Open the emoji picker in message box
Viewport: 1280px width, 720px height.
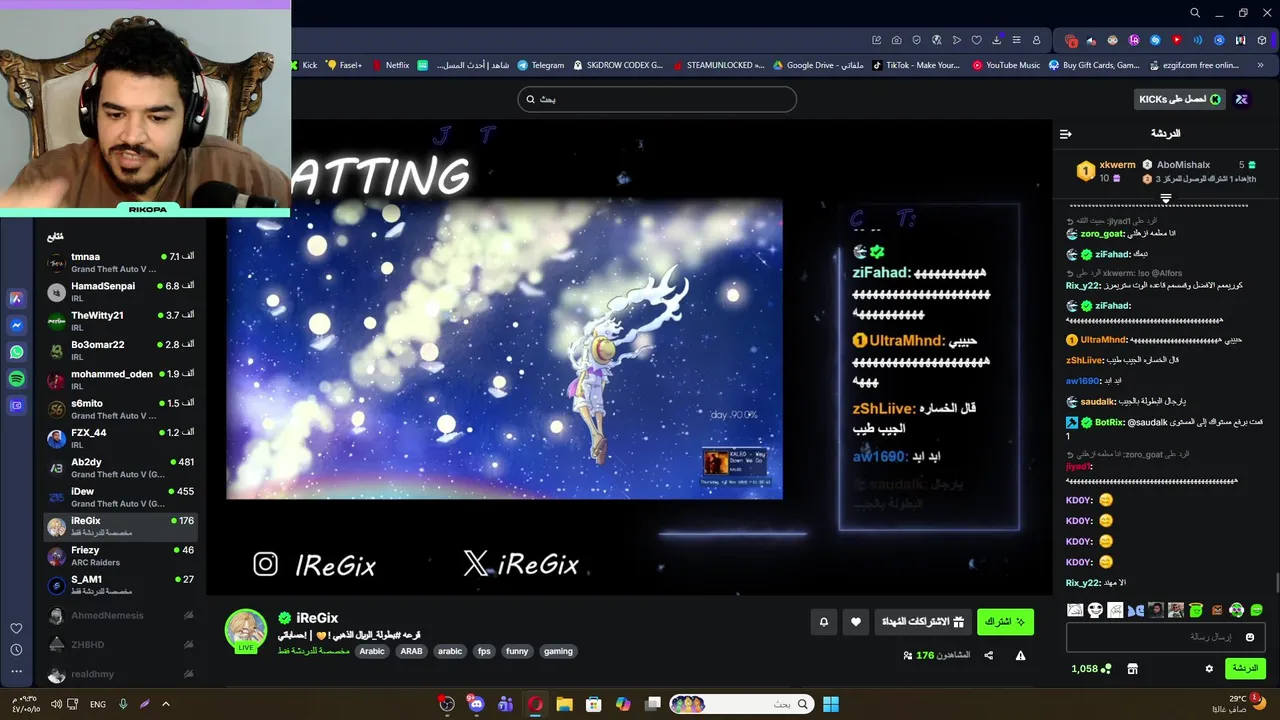(x=1249, y=637)
